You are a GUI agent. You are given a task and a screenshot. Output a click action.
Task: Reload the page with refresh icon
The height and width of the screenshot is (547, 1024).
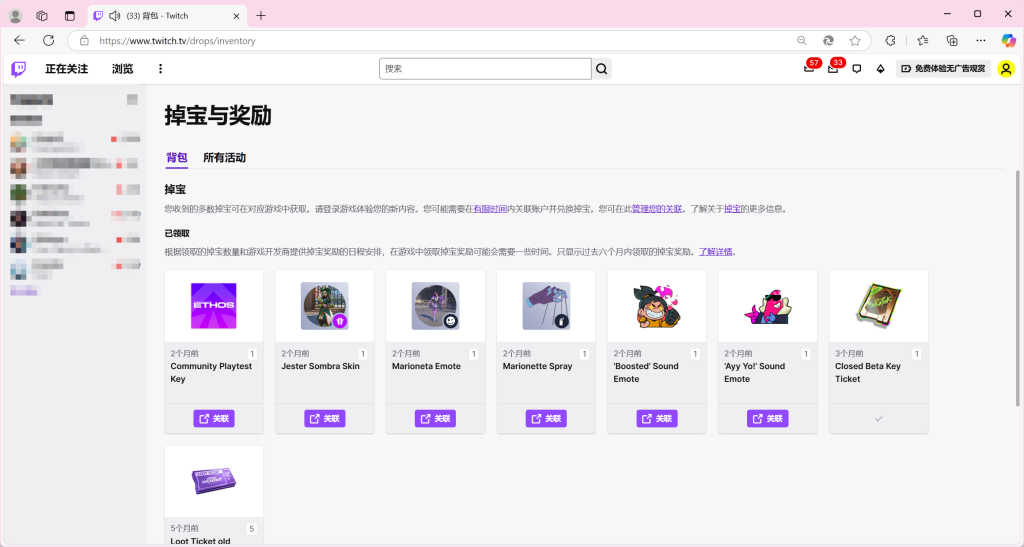tap(48, 40)
